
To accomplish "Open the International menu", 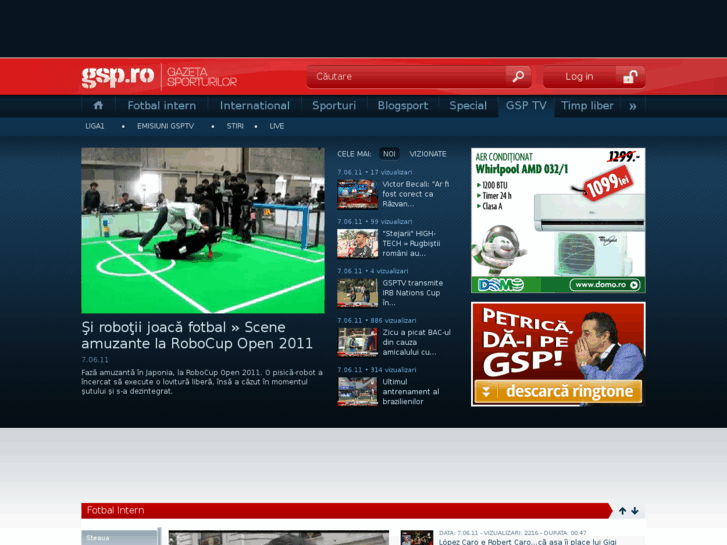I will pos(255,106).
